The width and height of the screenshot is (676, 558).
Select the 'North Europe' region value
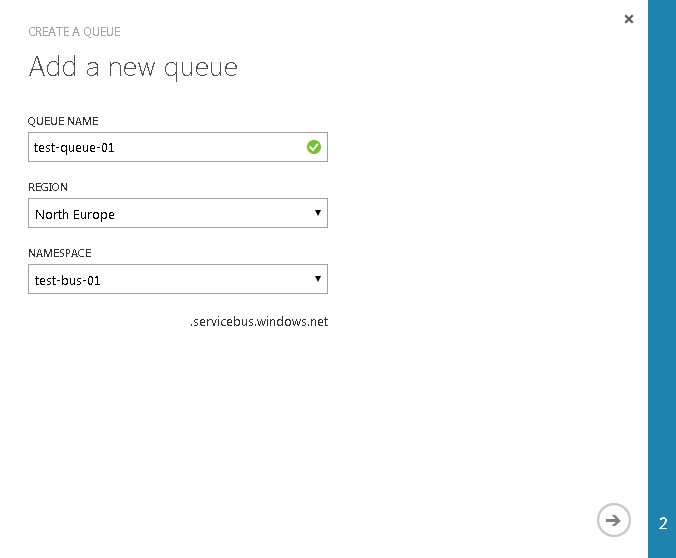[75, 215]
